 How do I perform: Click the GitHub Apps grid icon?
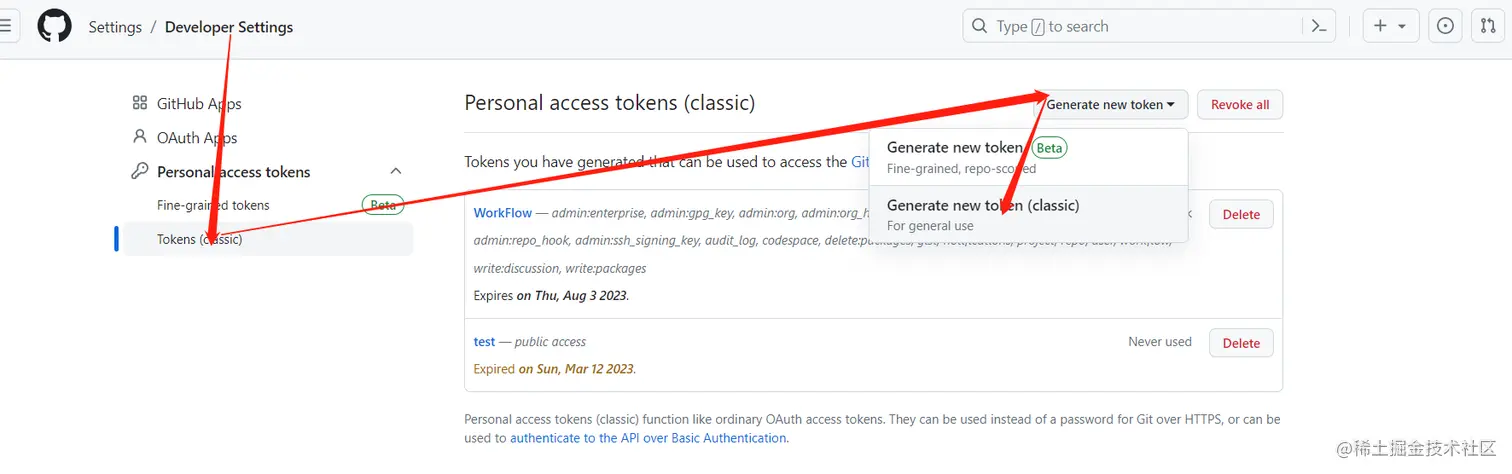pyautogui.click(x=140, y=103)
